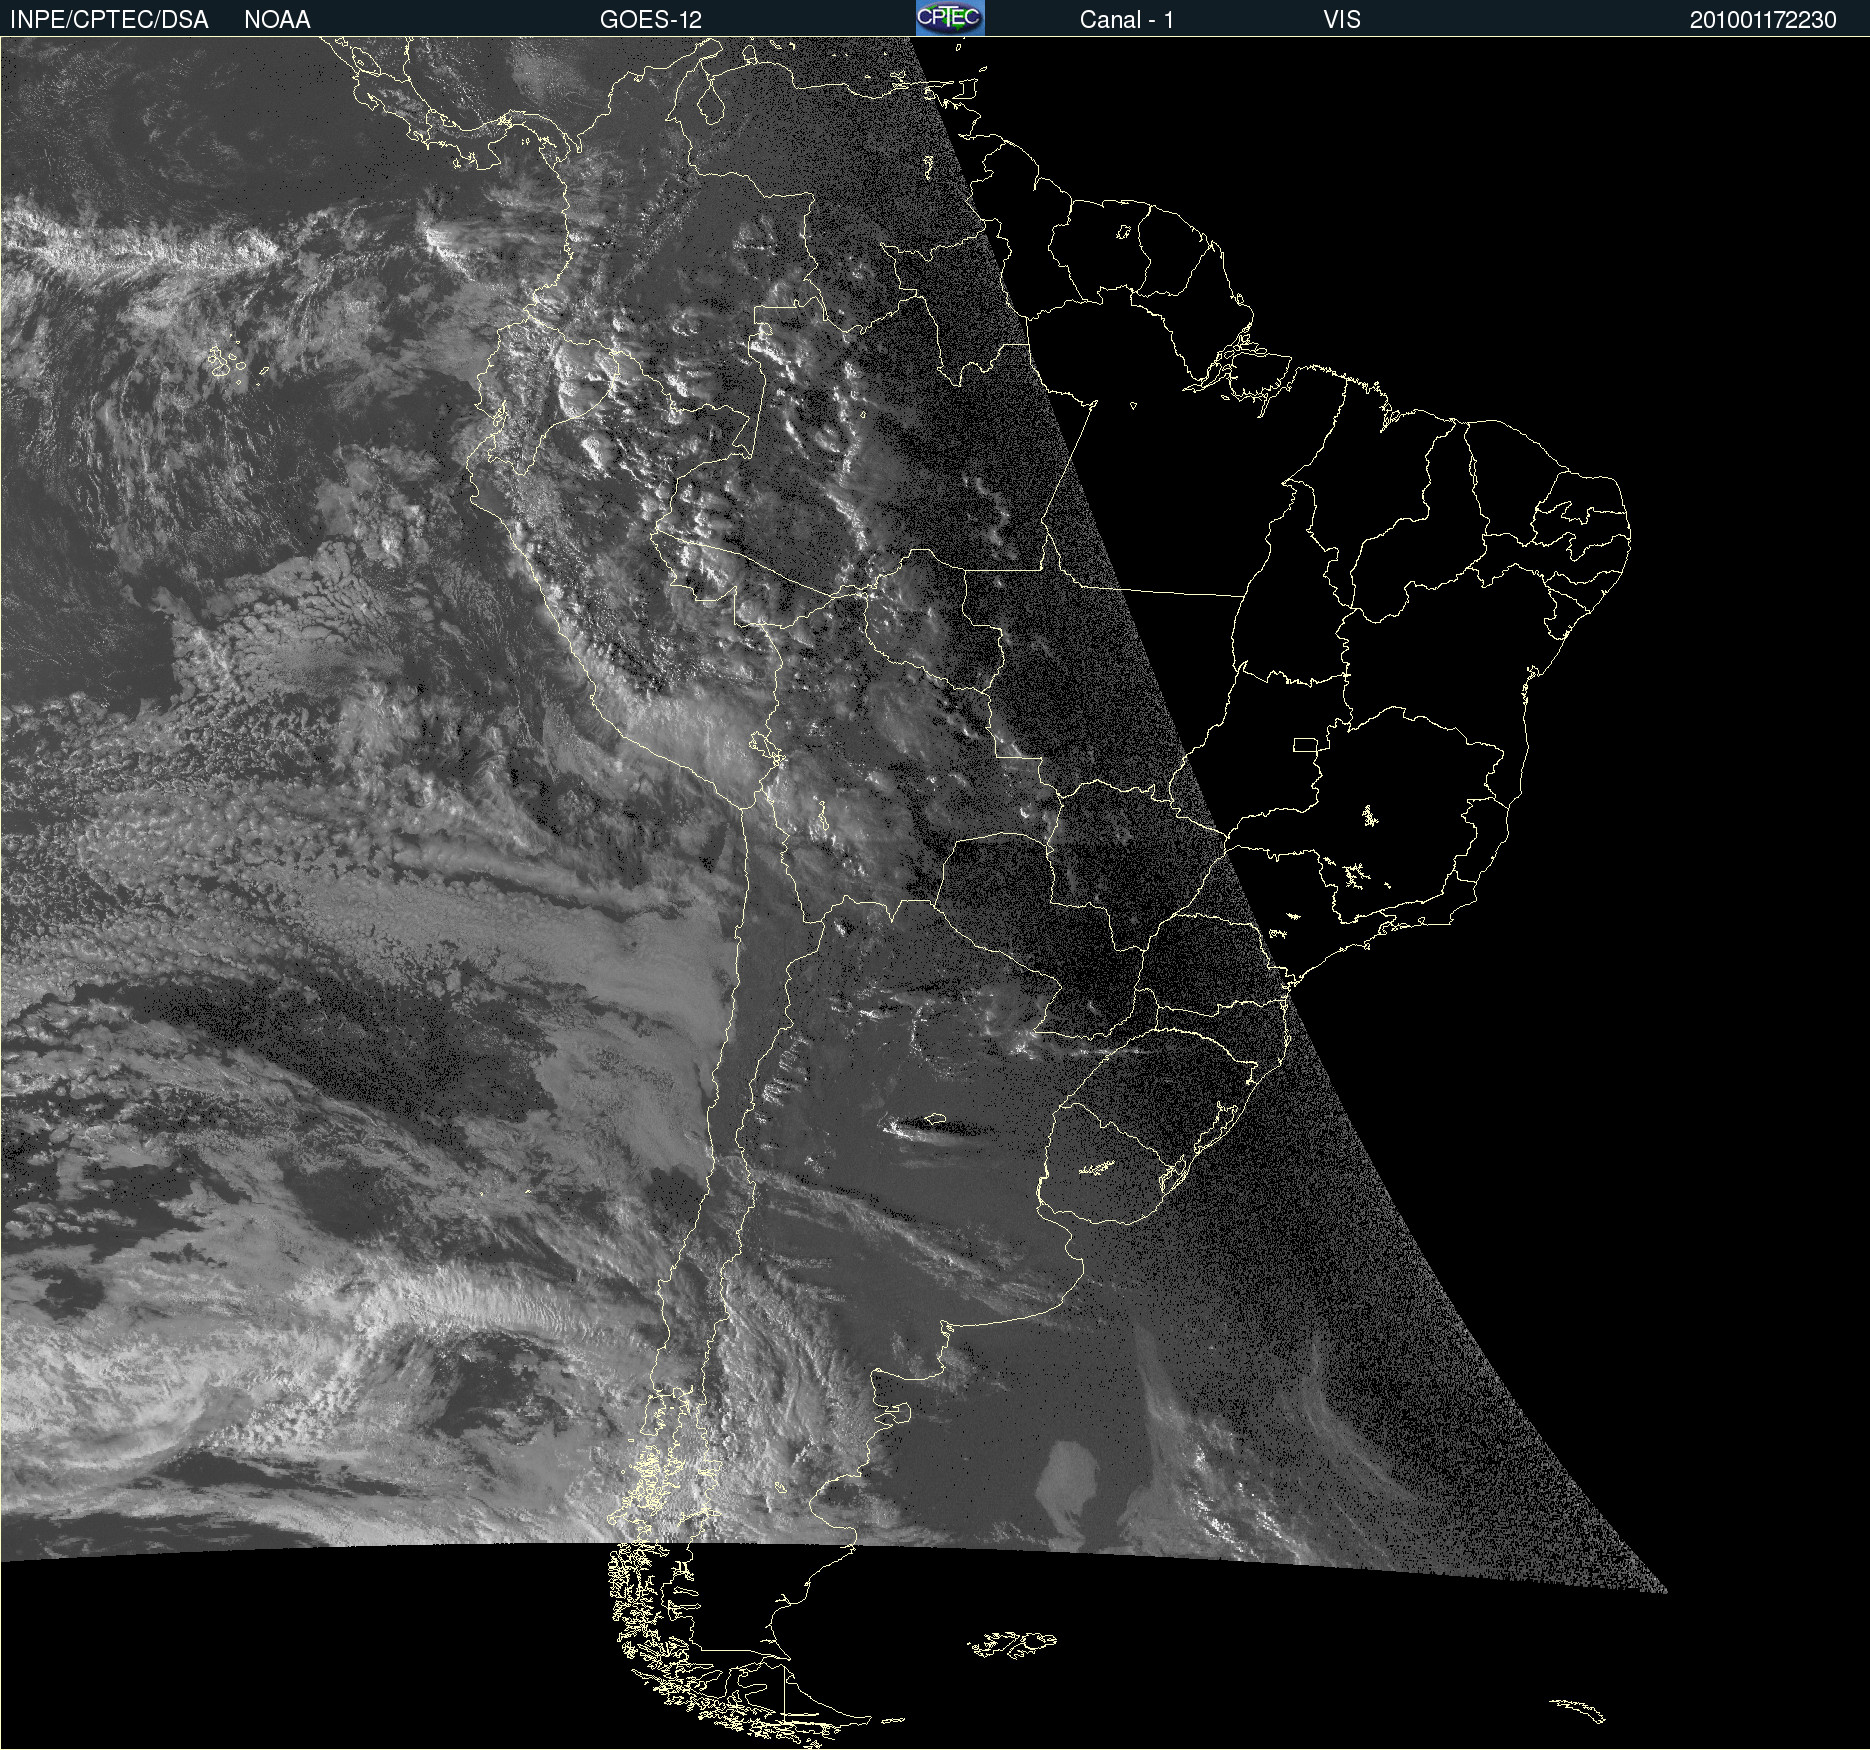Select the INPE/CPTEC/DSA header label
This screenshot has height=1750, width=1870.
[109, 20]
